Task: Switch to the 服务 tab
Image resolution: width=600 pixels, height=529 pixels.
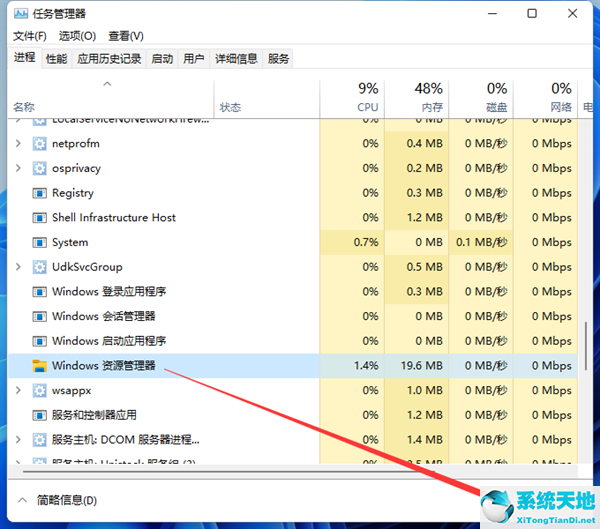Action: pos(278,59)
